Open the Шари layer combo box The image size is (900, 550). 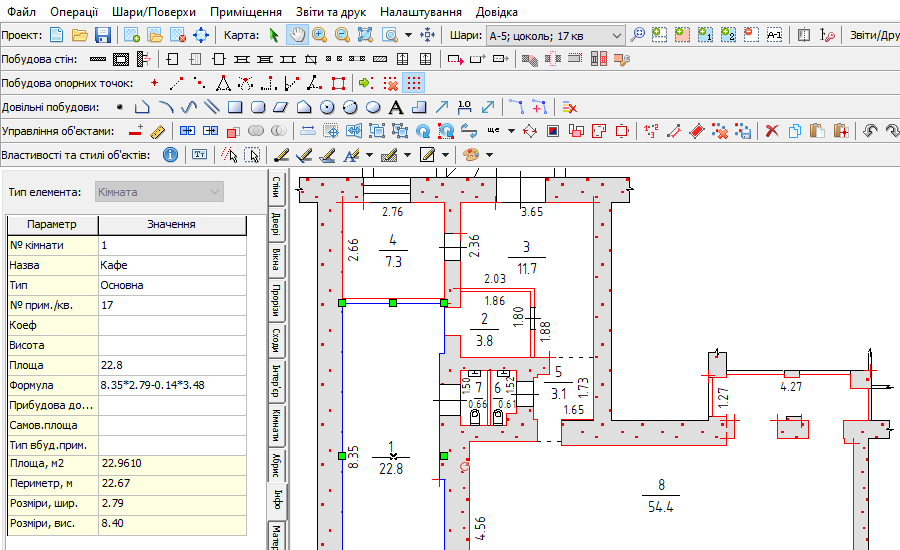point(555,36)
